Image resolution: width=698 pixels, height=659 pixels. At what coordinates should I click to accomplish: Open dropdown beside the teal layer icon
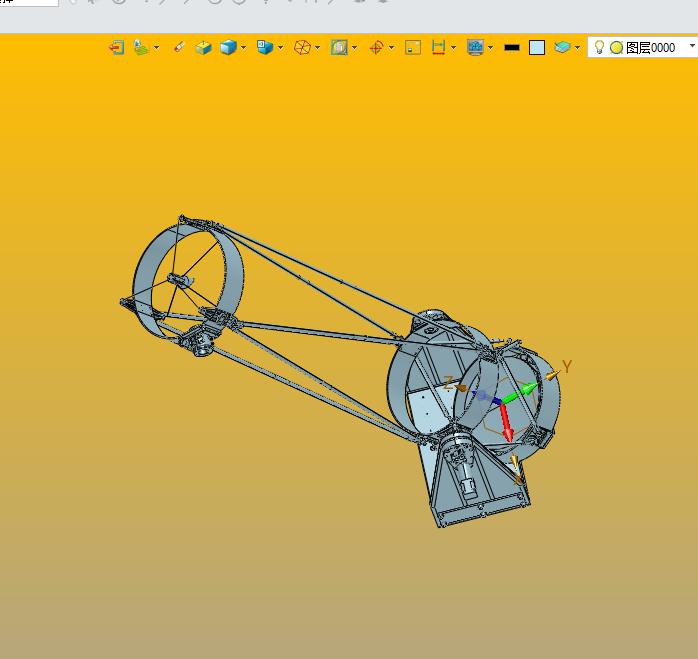pyautogui.click(x=577, y=47)
